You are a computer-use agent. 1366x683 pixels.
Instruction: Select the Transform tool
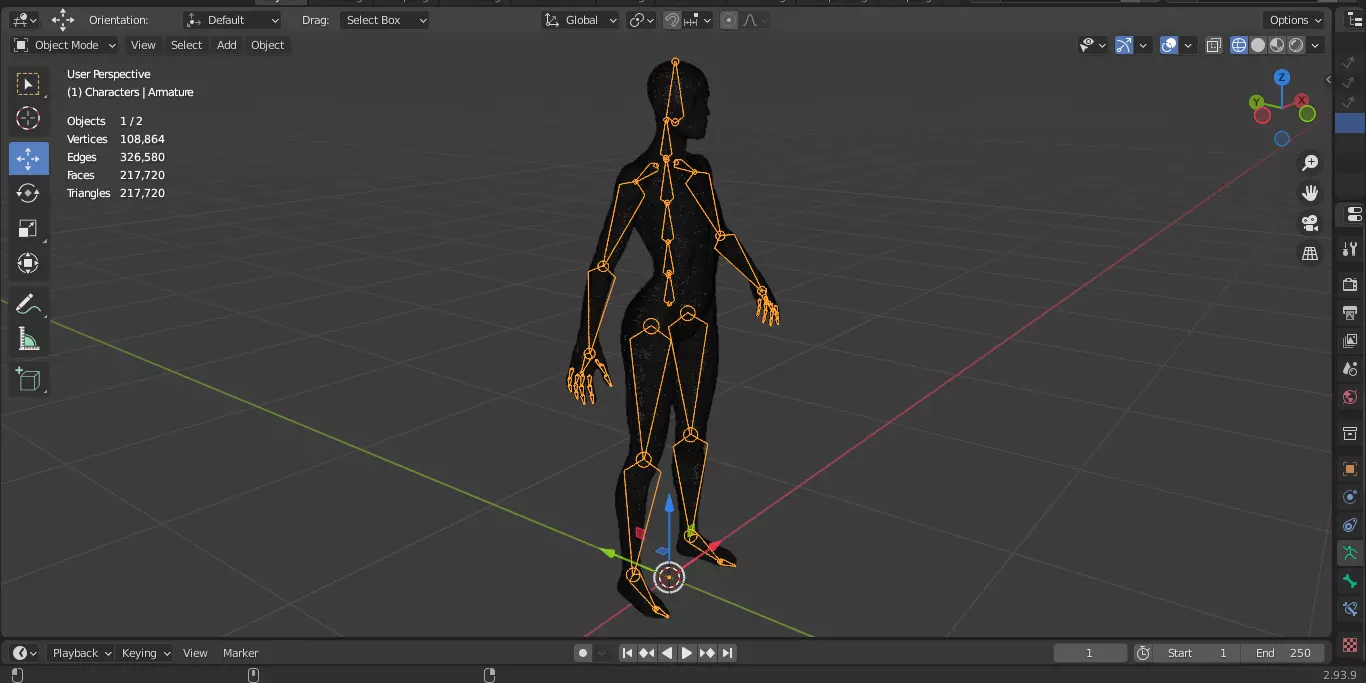tap(28, 263)
